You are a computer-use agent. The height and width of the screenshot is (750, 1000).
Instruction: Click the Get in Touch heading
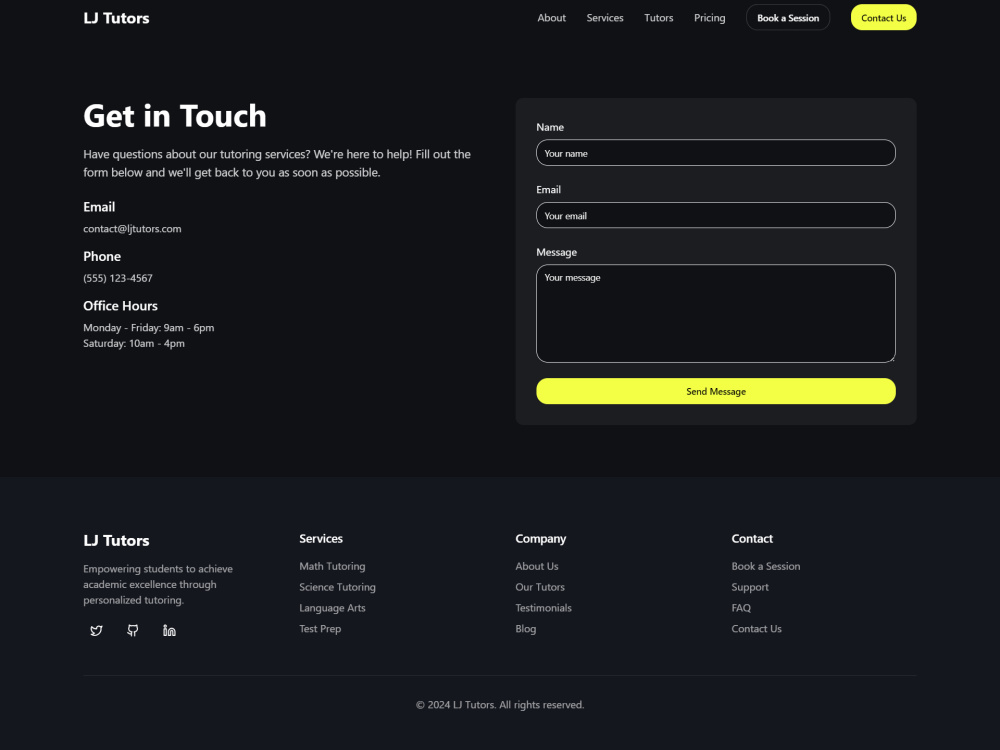click(x=175, y=116)
